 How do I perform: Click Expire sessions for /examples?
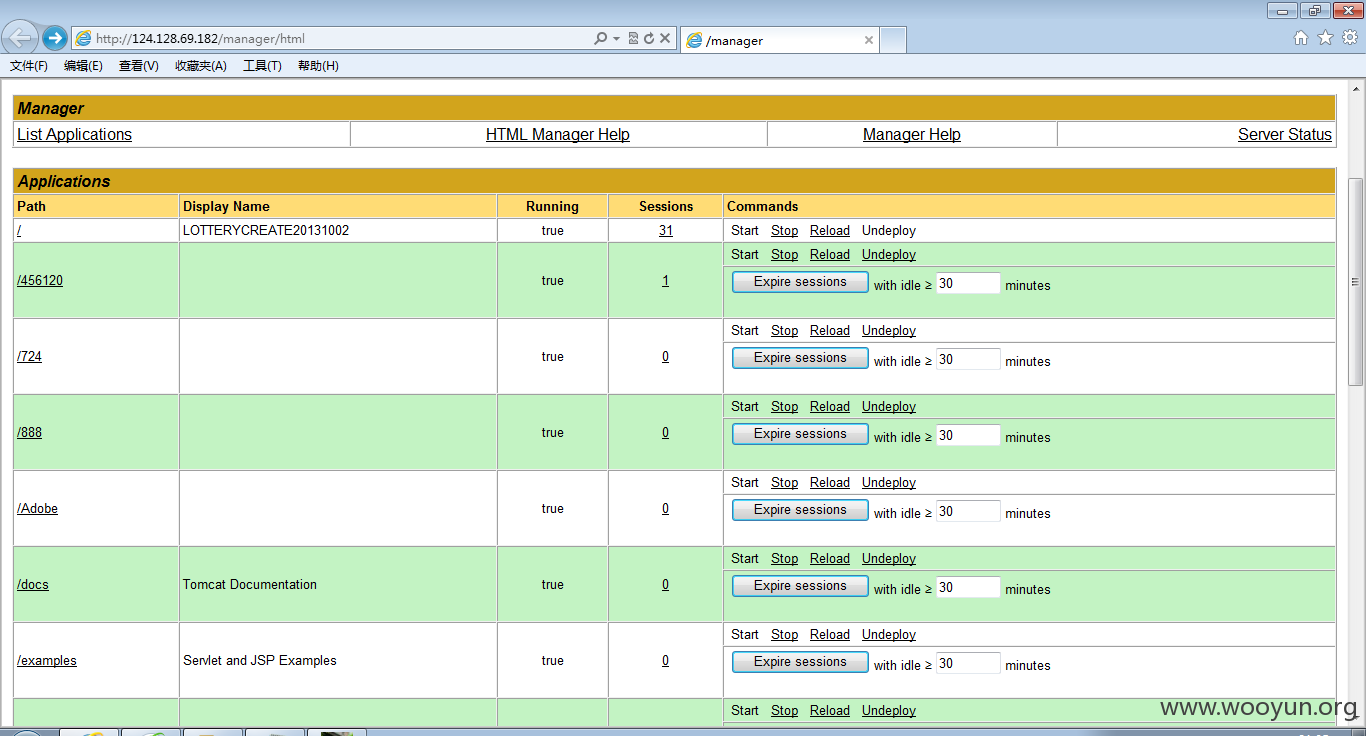[800, 662]
